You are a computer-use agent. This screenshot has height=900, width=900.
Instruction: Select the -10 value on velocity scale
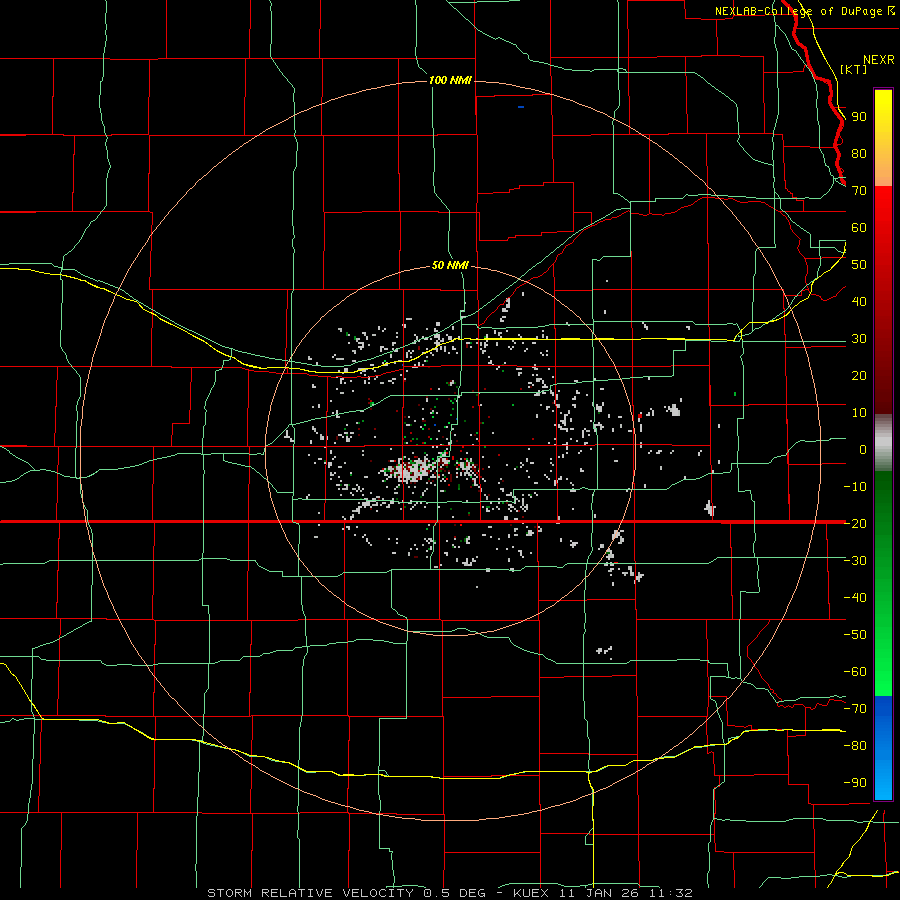tap(855, 487)
